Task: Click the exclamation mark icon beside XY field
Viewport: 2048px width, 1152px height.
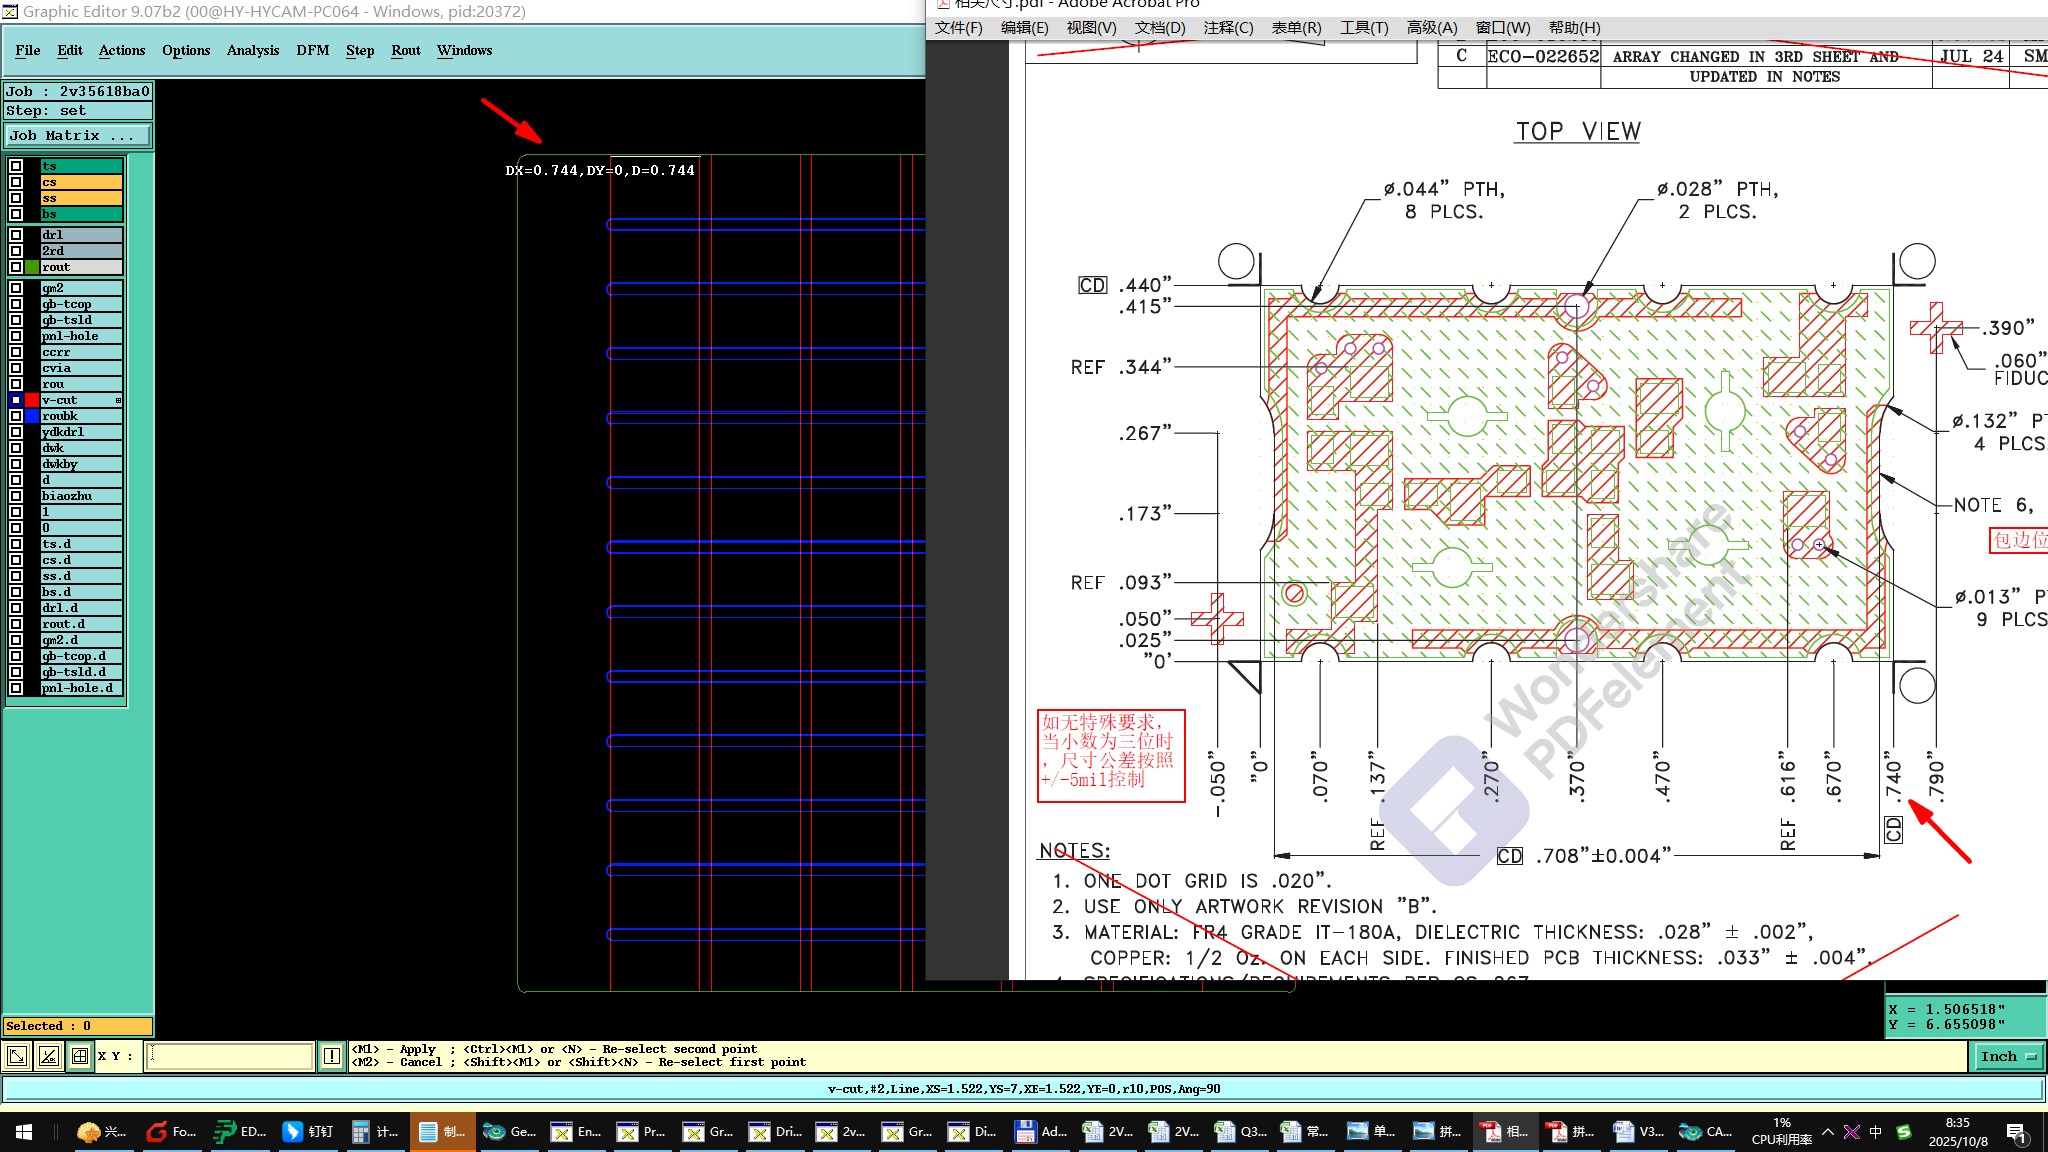Action: point(332,1056)
